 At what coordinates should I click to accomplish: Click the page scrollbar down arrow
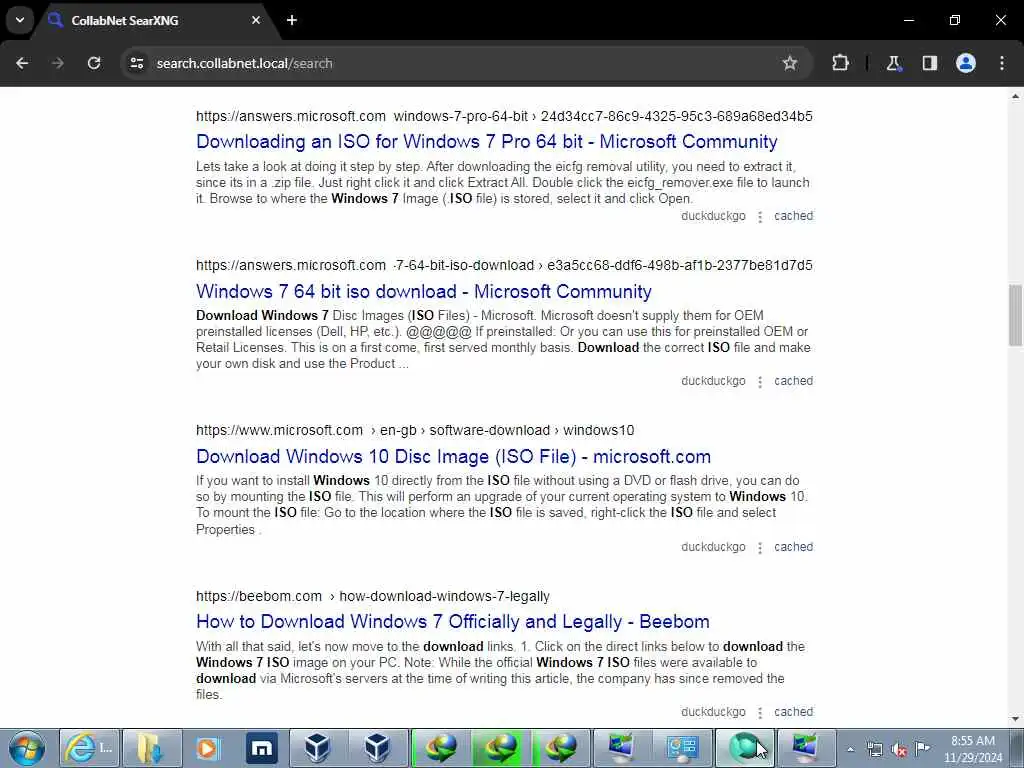[x=1016, y=719]
